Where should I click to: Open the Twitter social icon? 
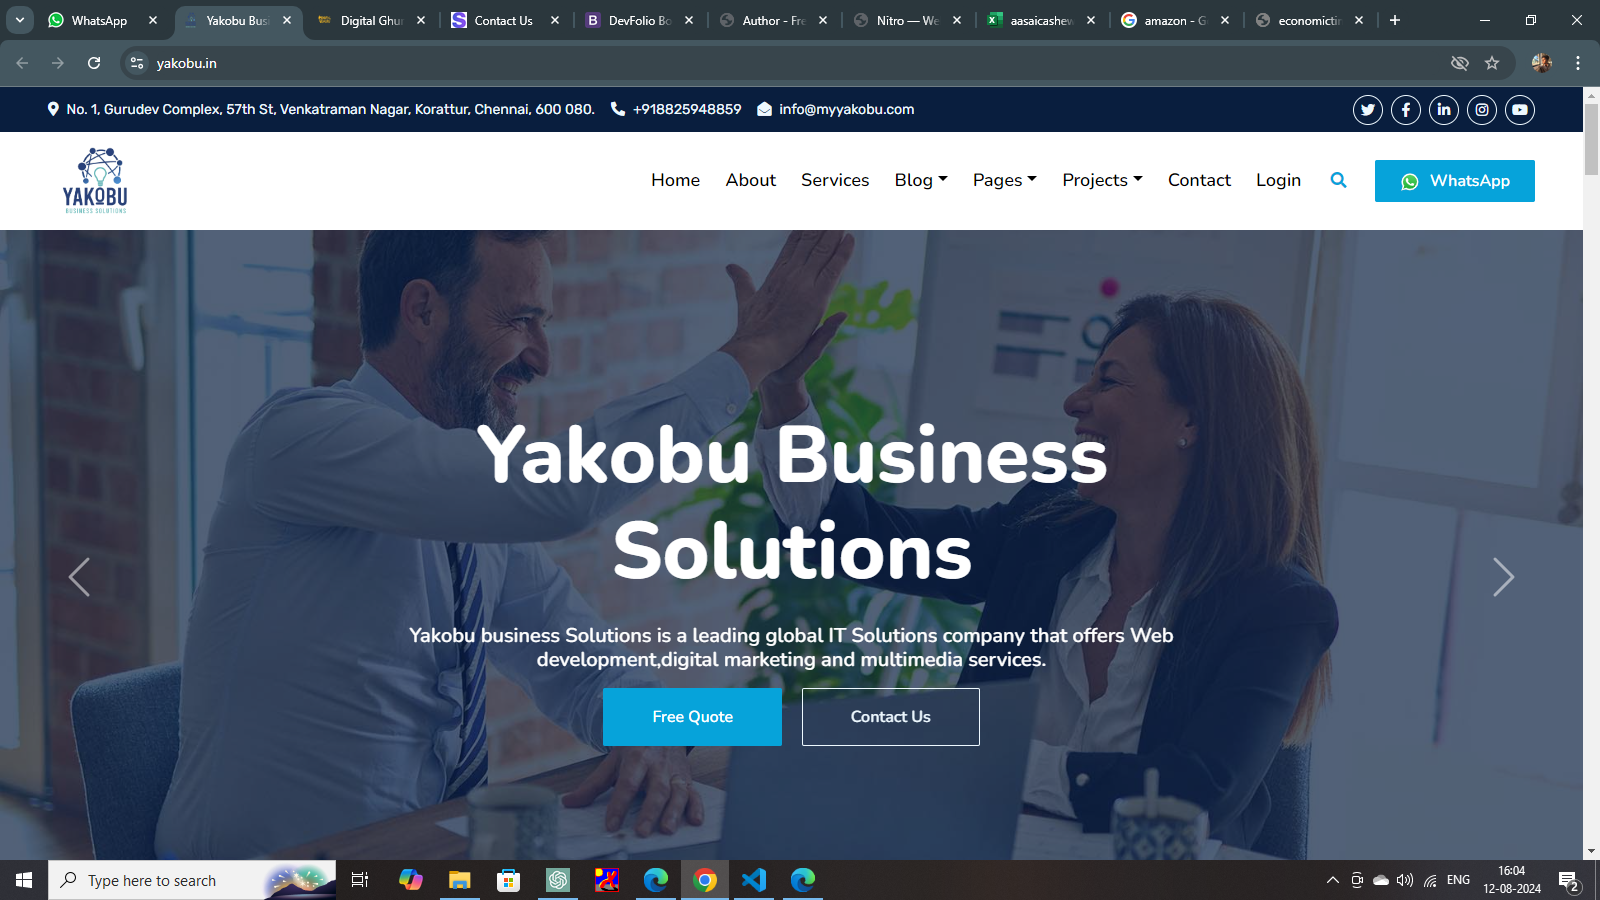(x=1368, y=110)
